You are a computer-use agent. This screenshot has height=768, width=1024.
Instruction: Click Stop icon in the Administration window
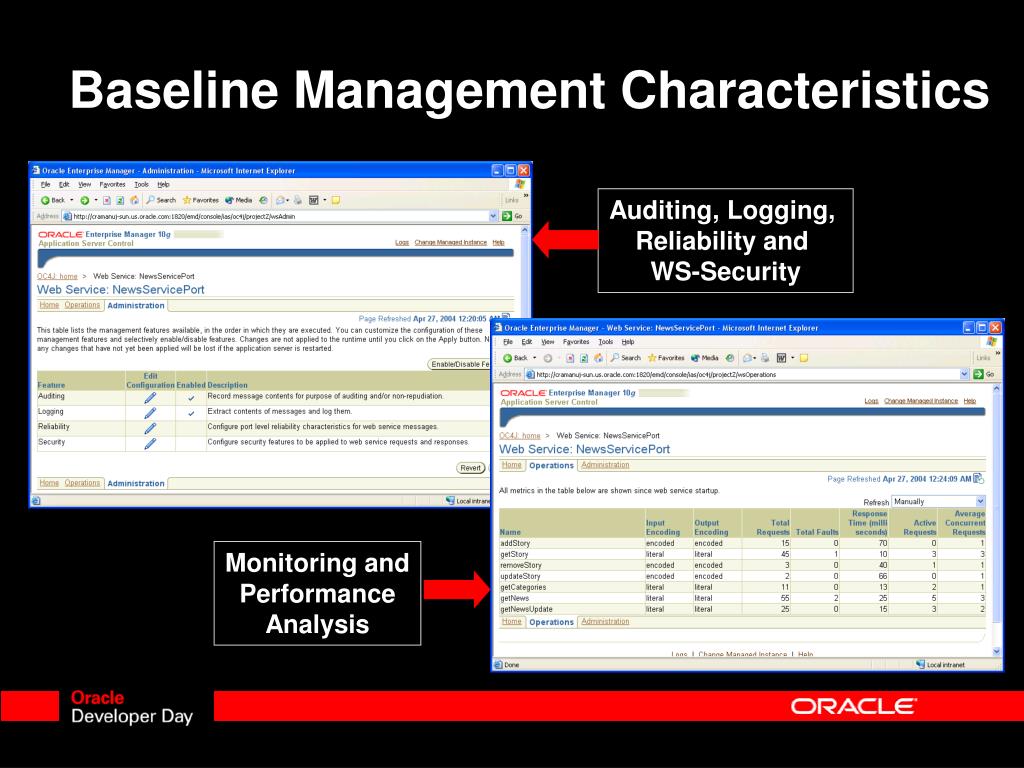click(107, 200)
